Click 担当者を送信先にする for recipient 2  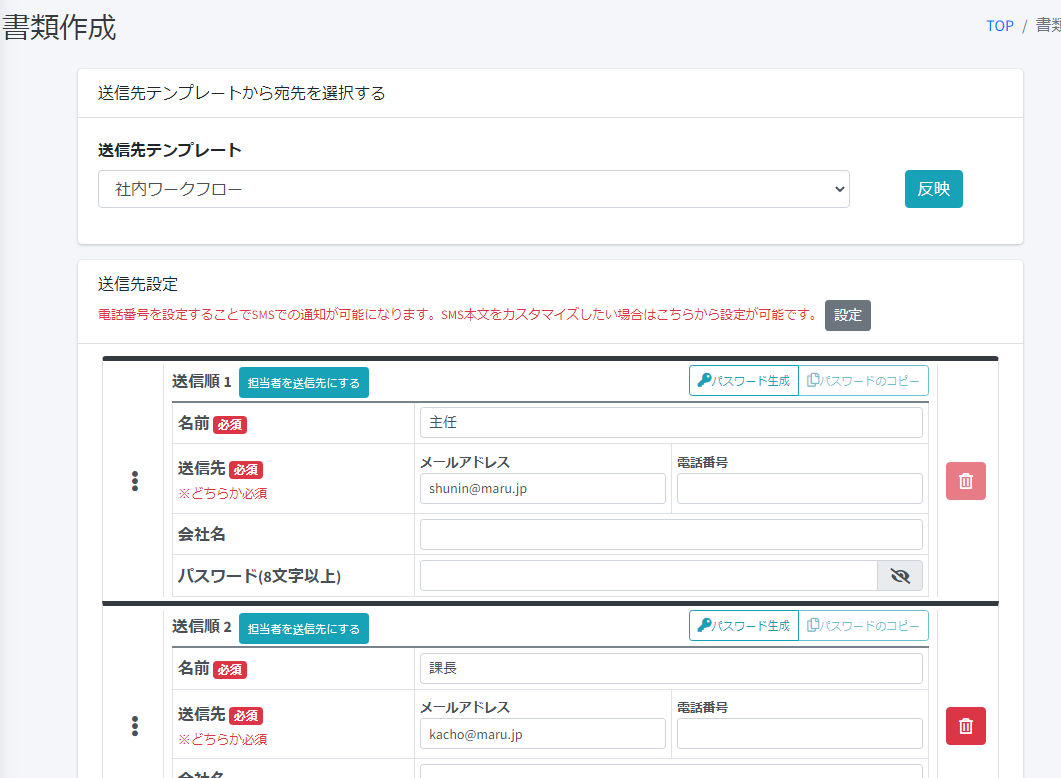click(304, 629)
